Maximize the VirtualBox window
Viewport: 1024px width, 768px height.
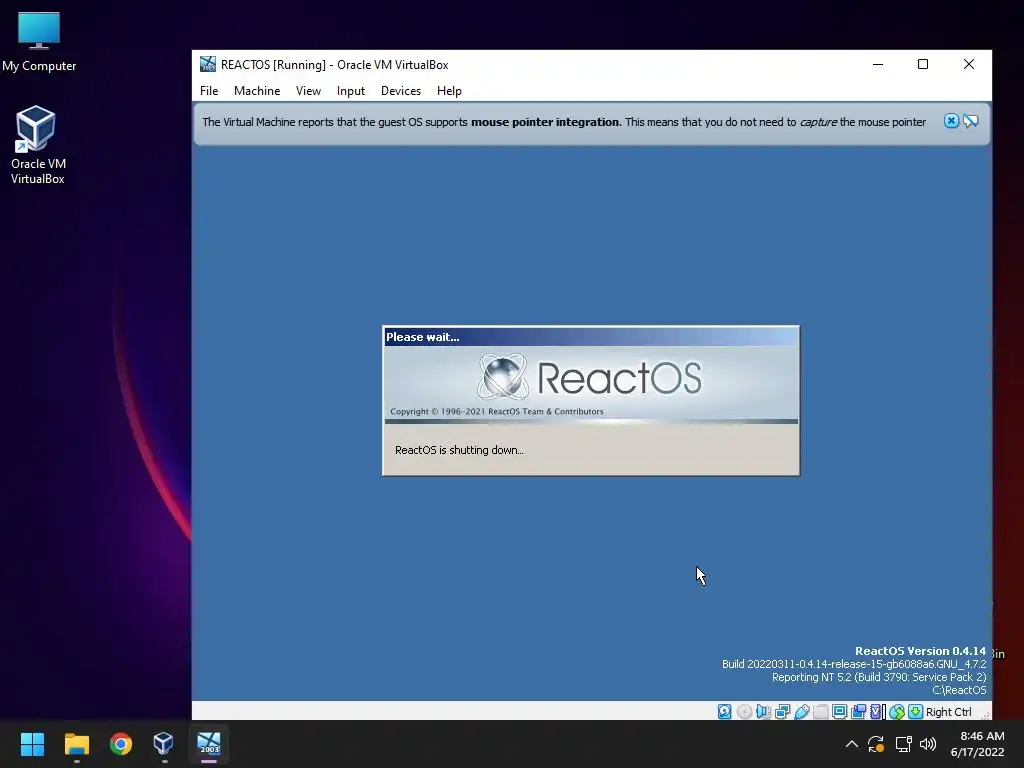(x=923, y=64)
